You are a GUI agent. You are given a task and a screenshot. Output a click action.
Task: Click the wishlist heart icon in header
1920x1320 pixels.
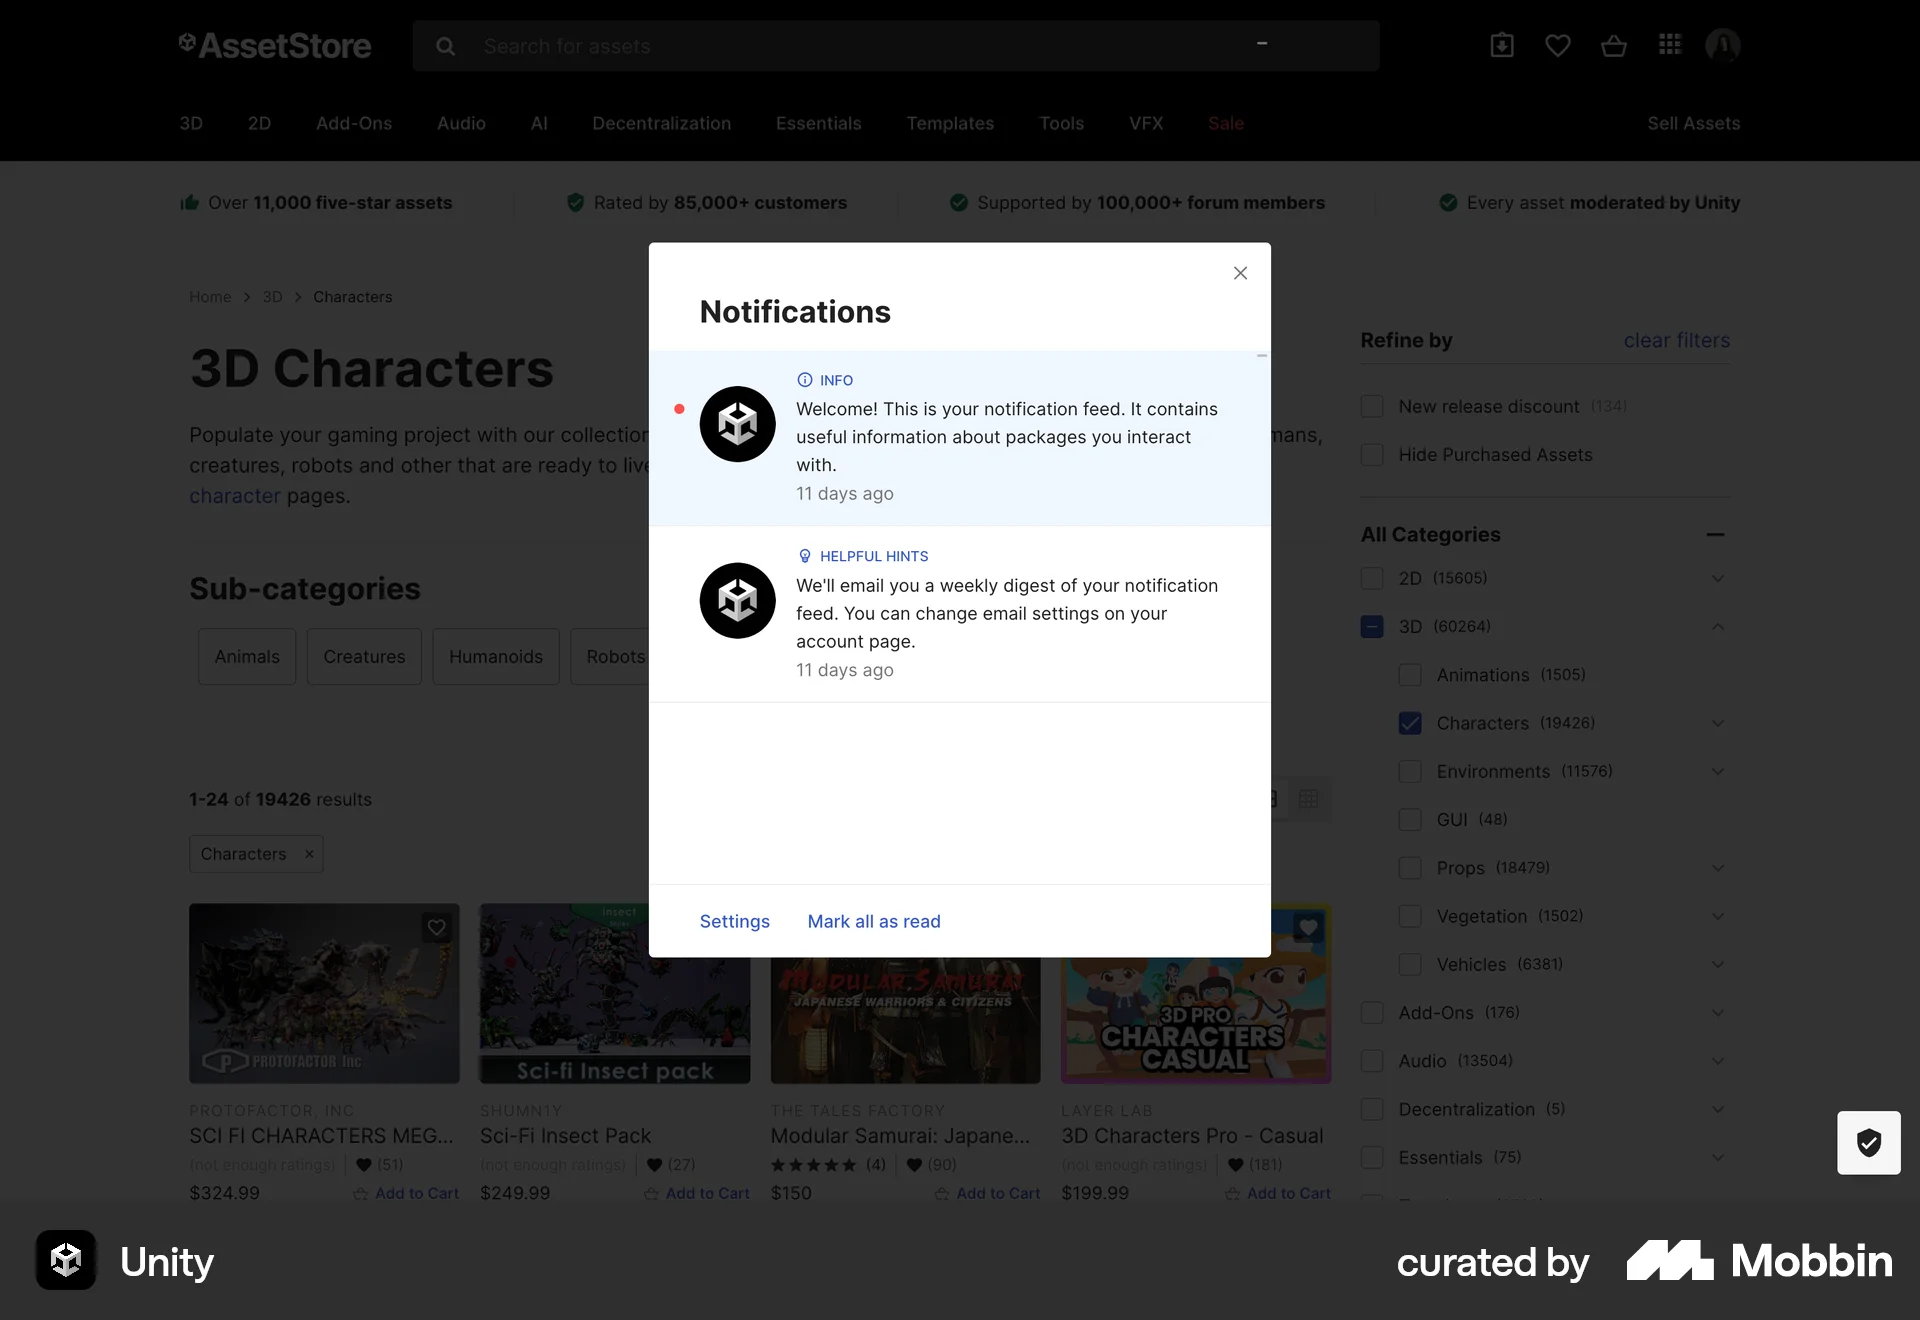coord(1558,45)
